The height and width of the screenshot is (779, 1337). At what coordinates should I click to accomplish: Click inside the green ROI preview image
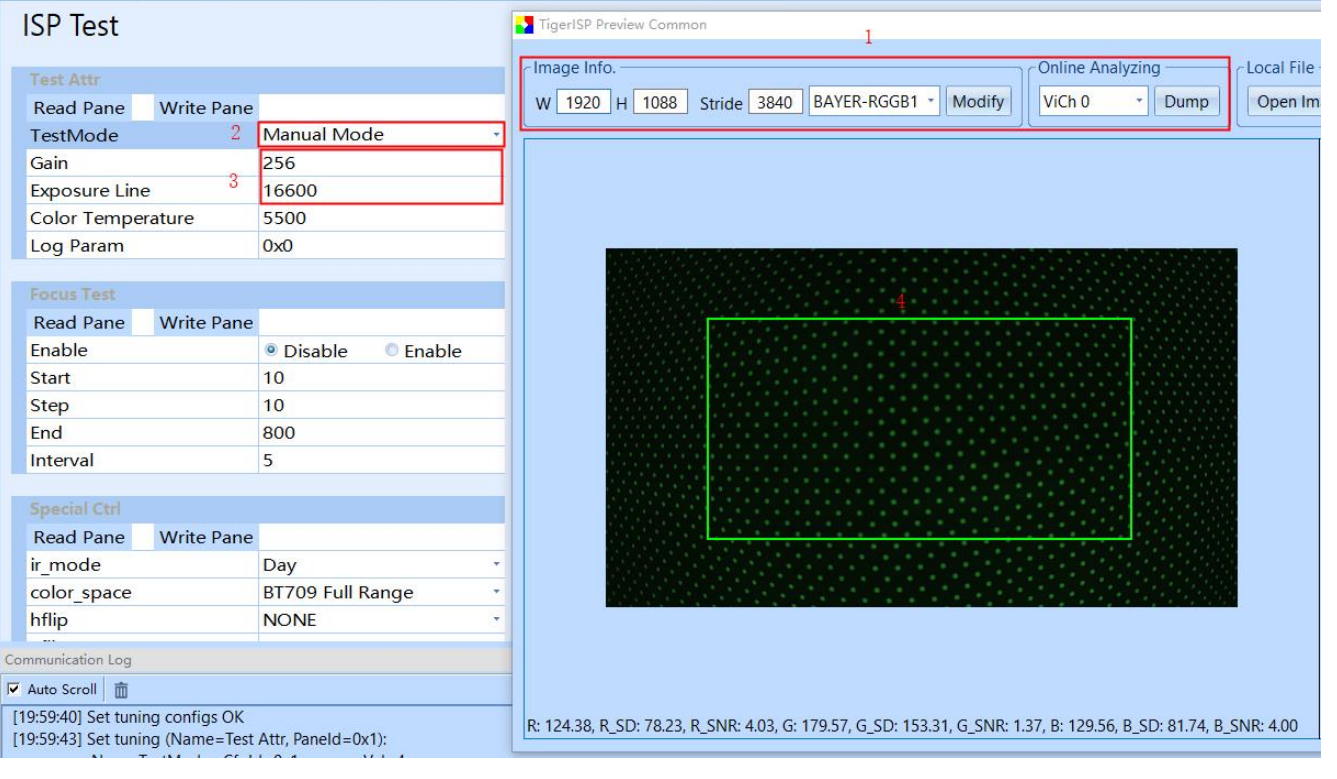pyautogui.click(x=919, y=430)
